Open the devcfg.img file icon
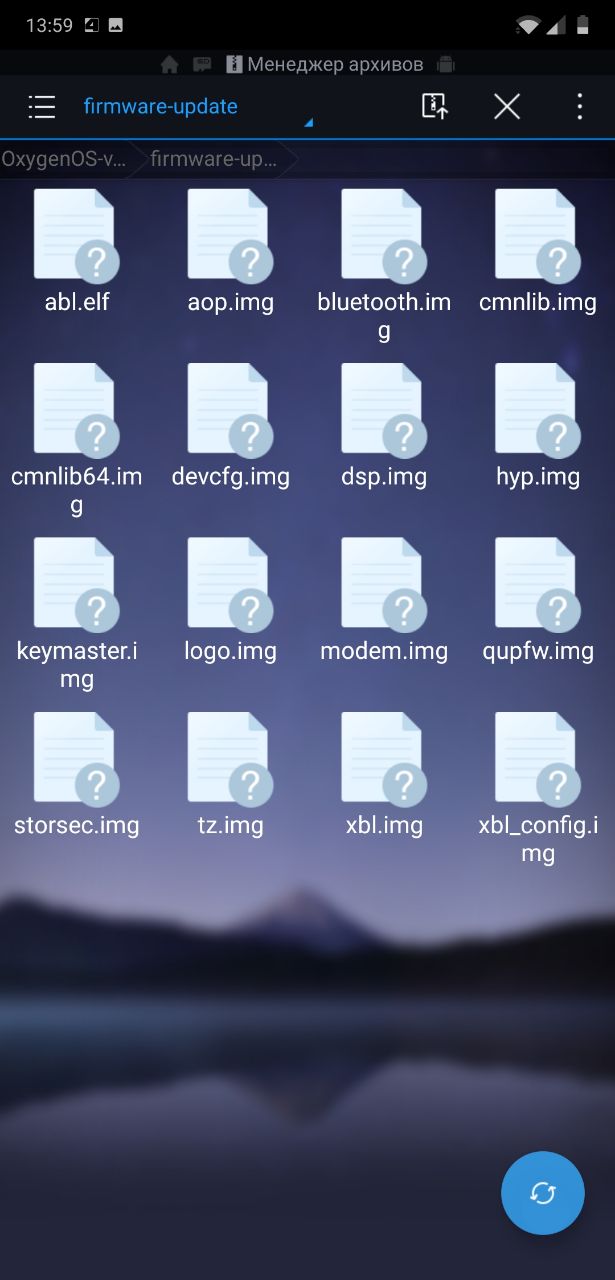Screen dimensions: 615x1280 230,409
